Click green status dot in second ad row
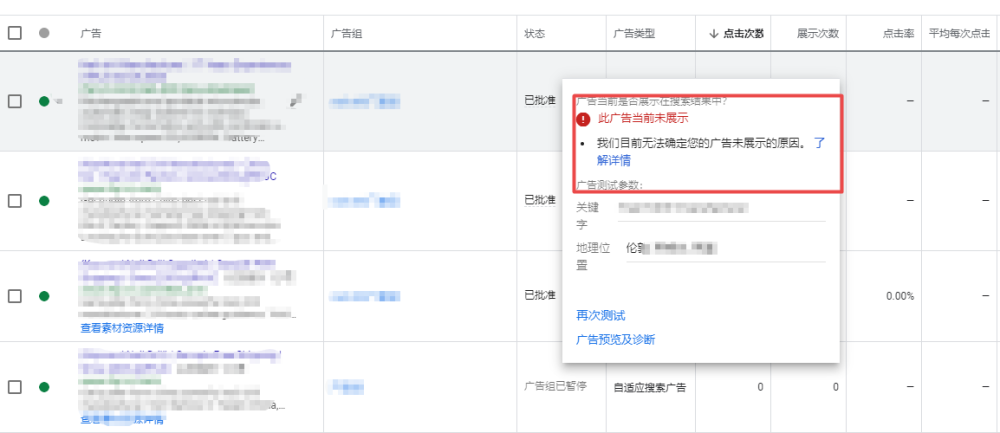Image resolution: width=1000 pixels, height=433 pixels. click(44, 201)
